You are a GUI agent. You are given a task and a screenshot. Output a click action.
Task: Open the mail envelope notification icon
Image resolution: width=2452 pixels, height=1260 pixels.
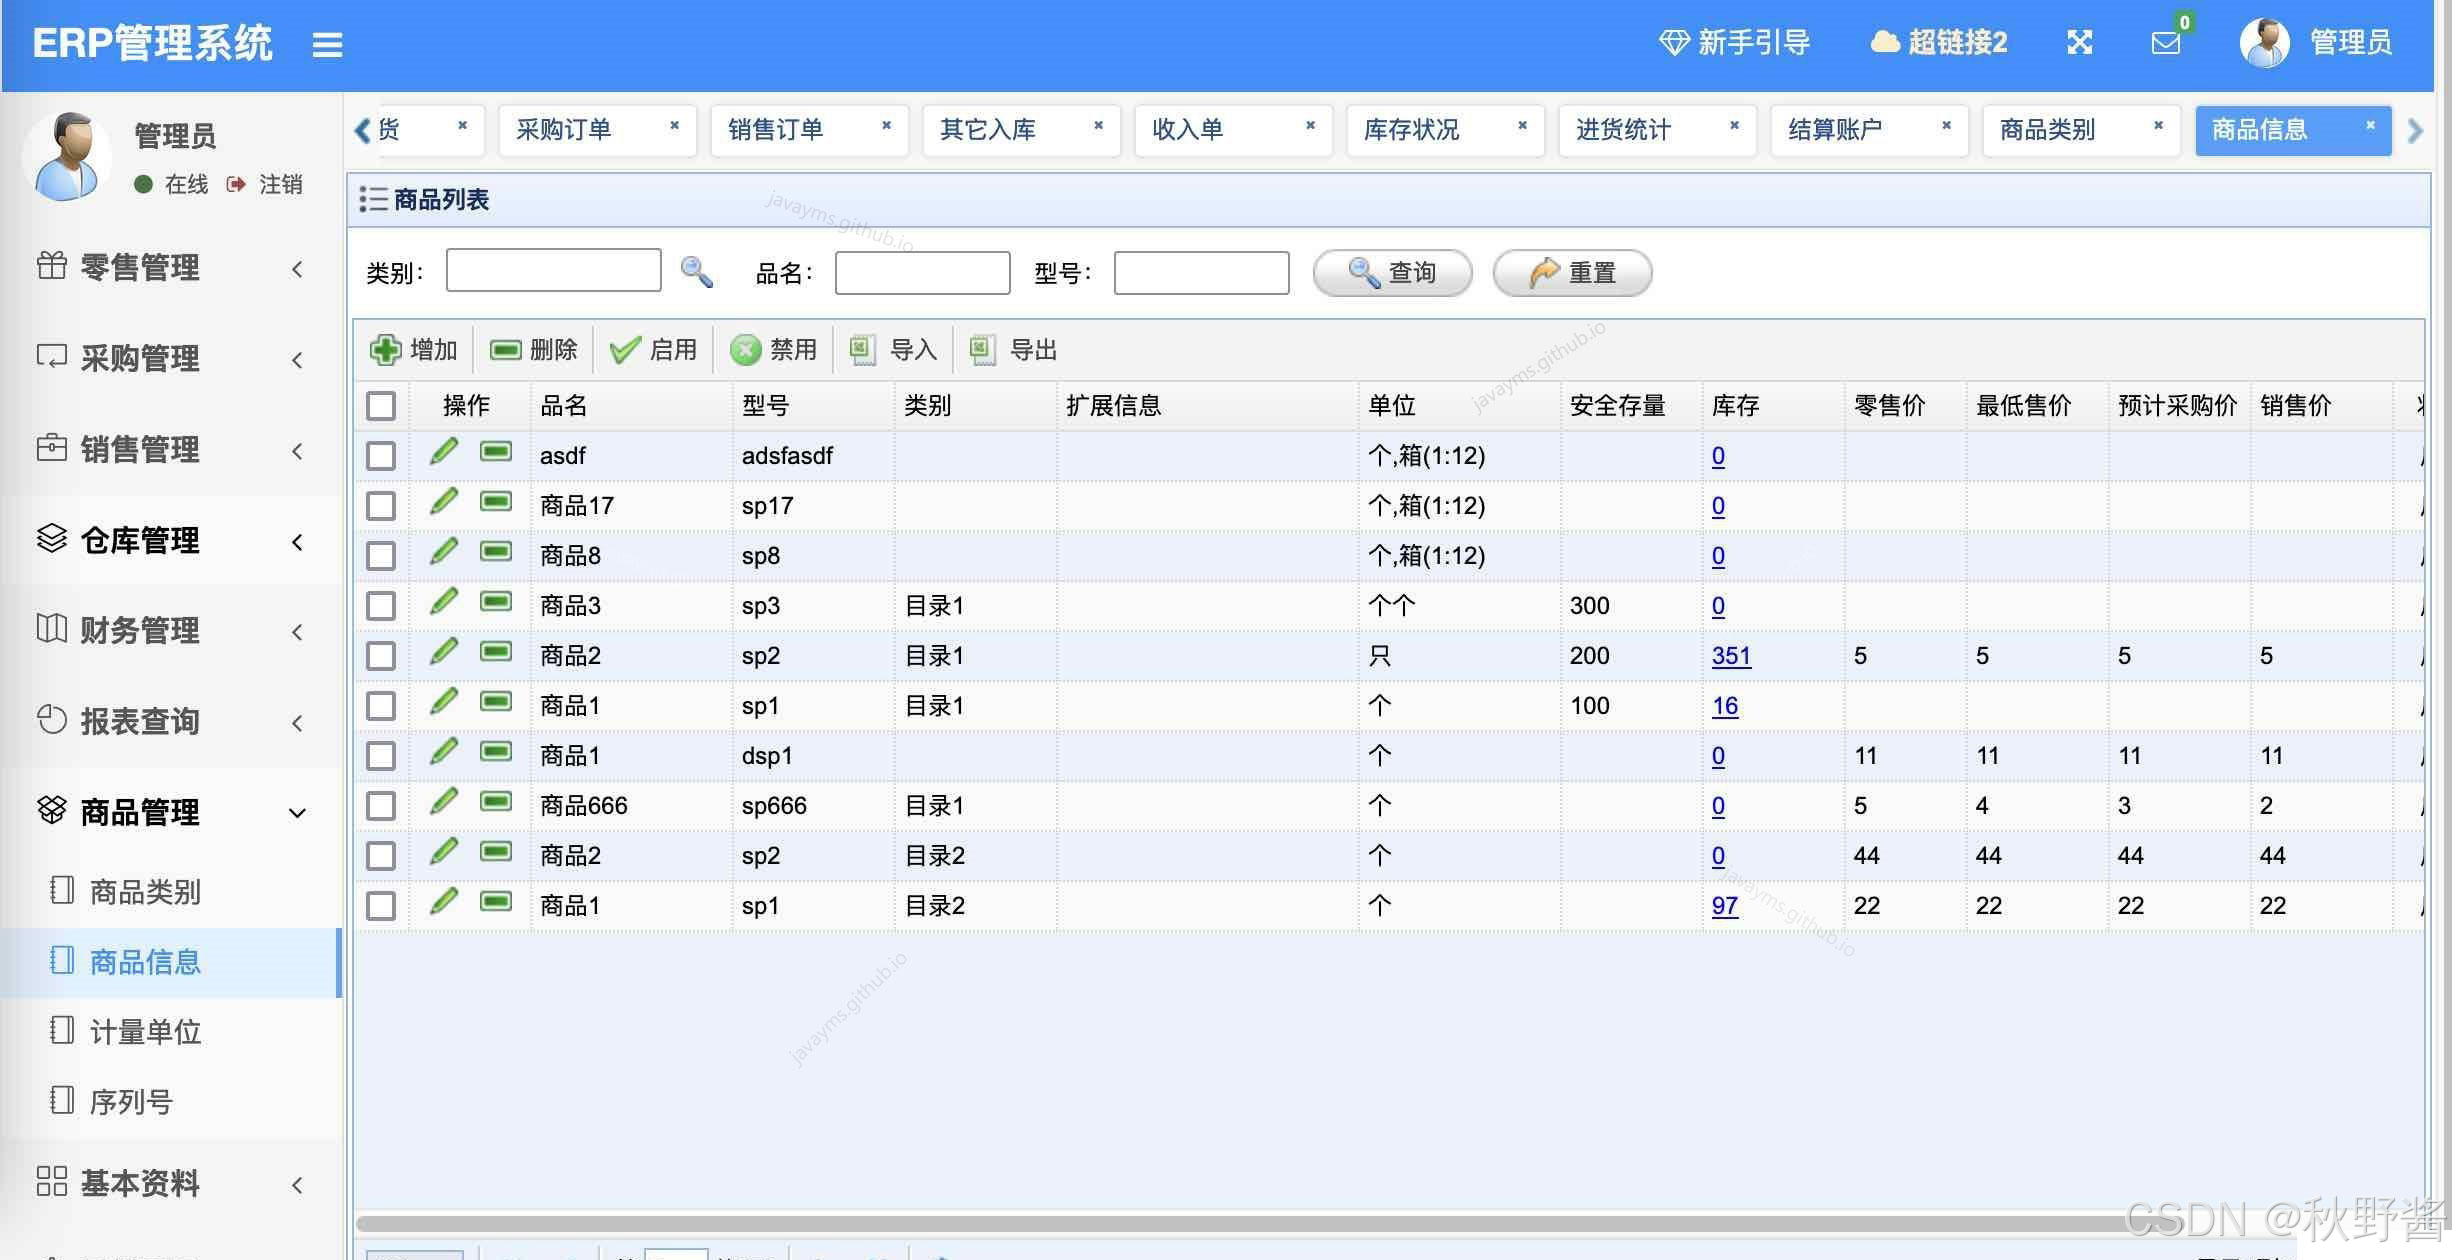point(2165,43)
